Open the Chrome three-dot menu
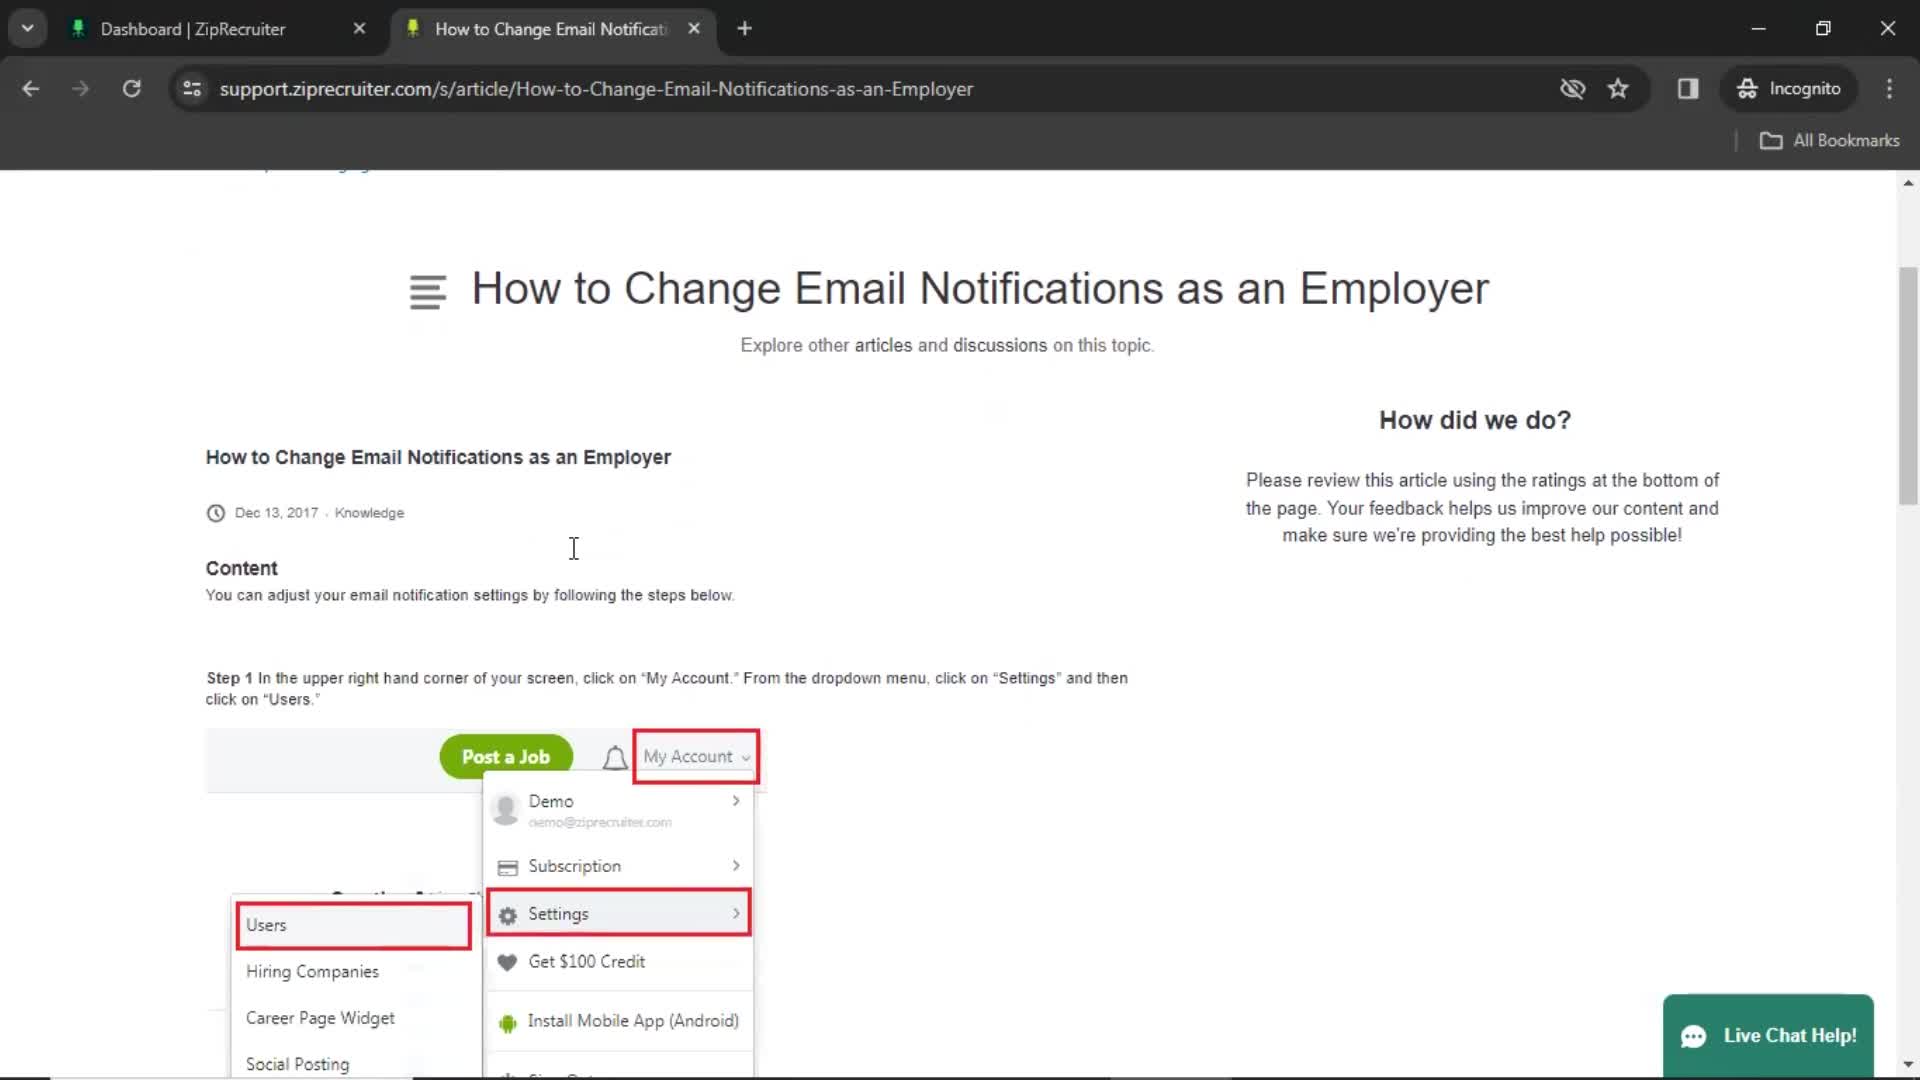This screenshot has width=1920, height=1080. tap(1889, 89)
